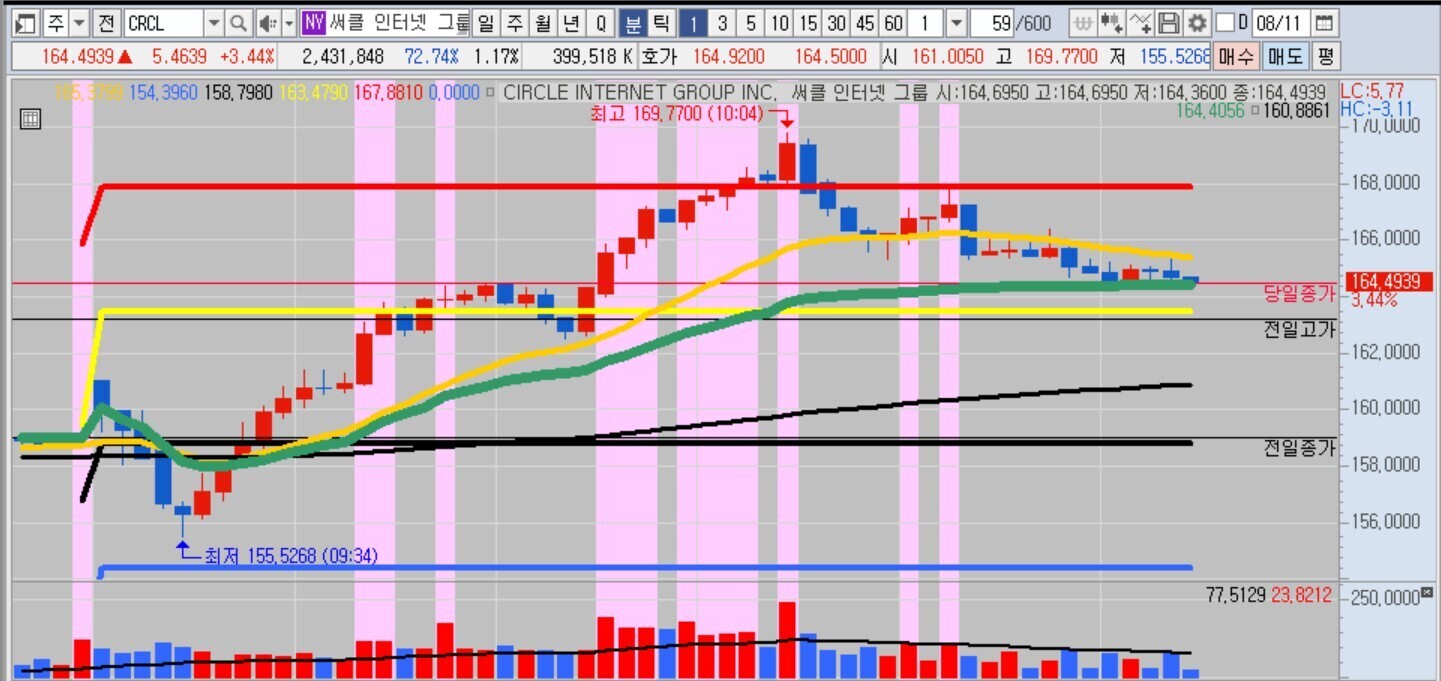Open the stock search magnifier
This screenshot has height=681, width=1441.
pos(238,22)
